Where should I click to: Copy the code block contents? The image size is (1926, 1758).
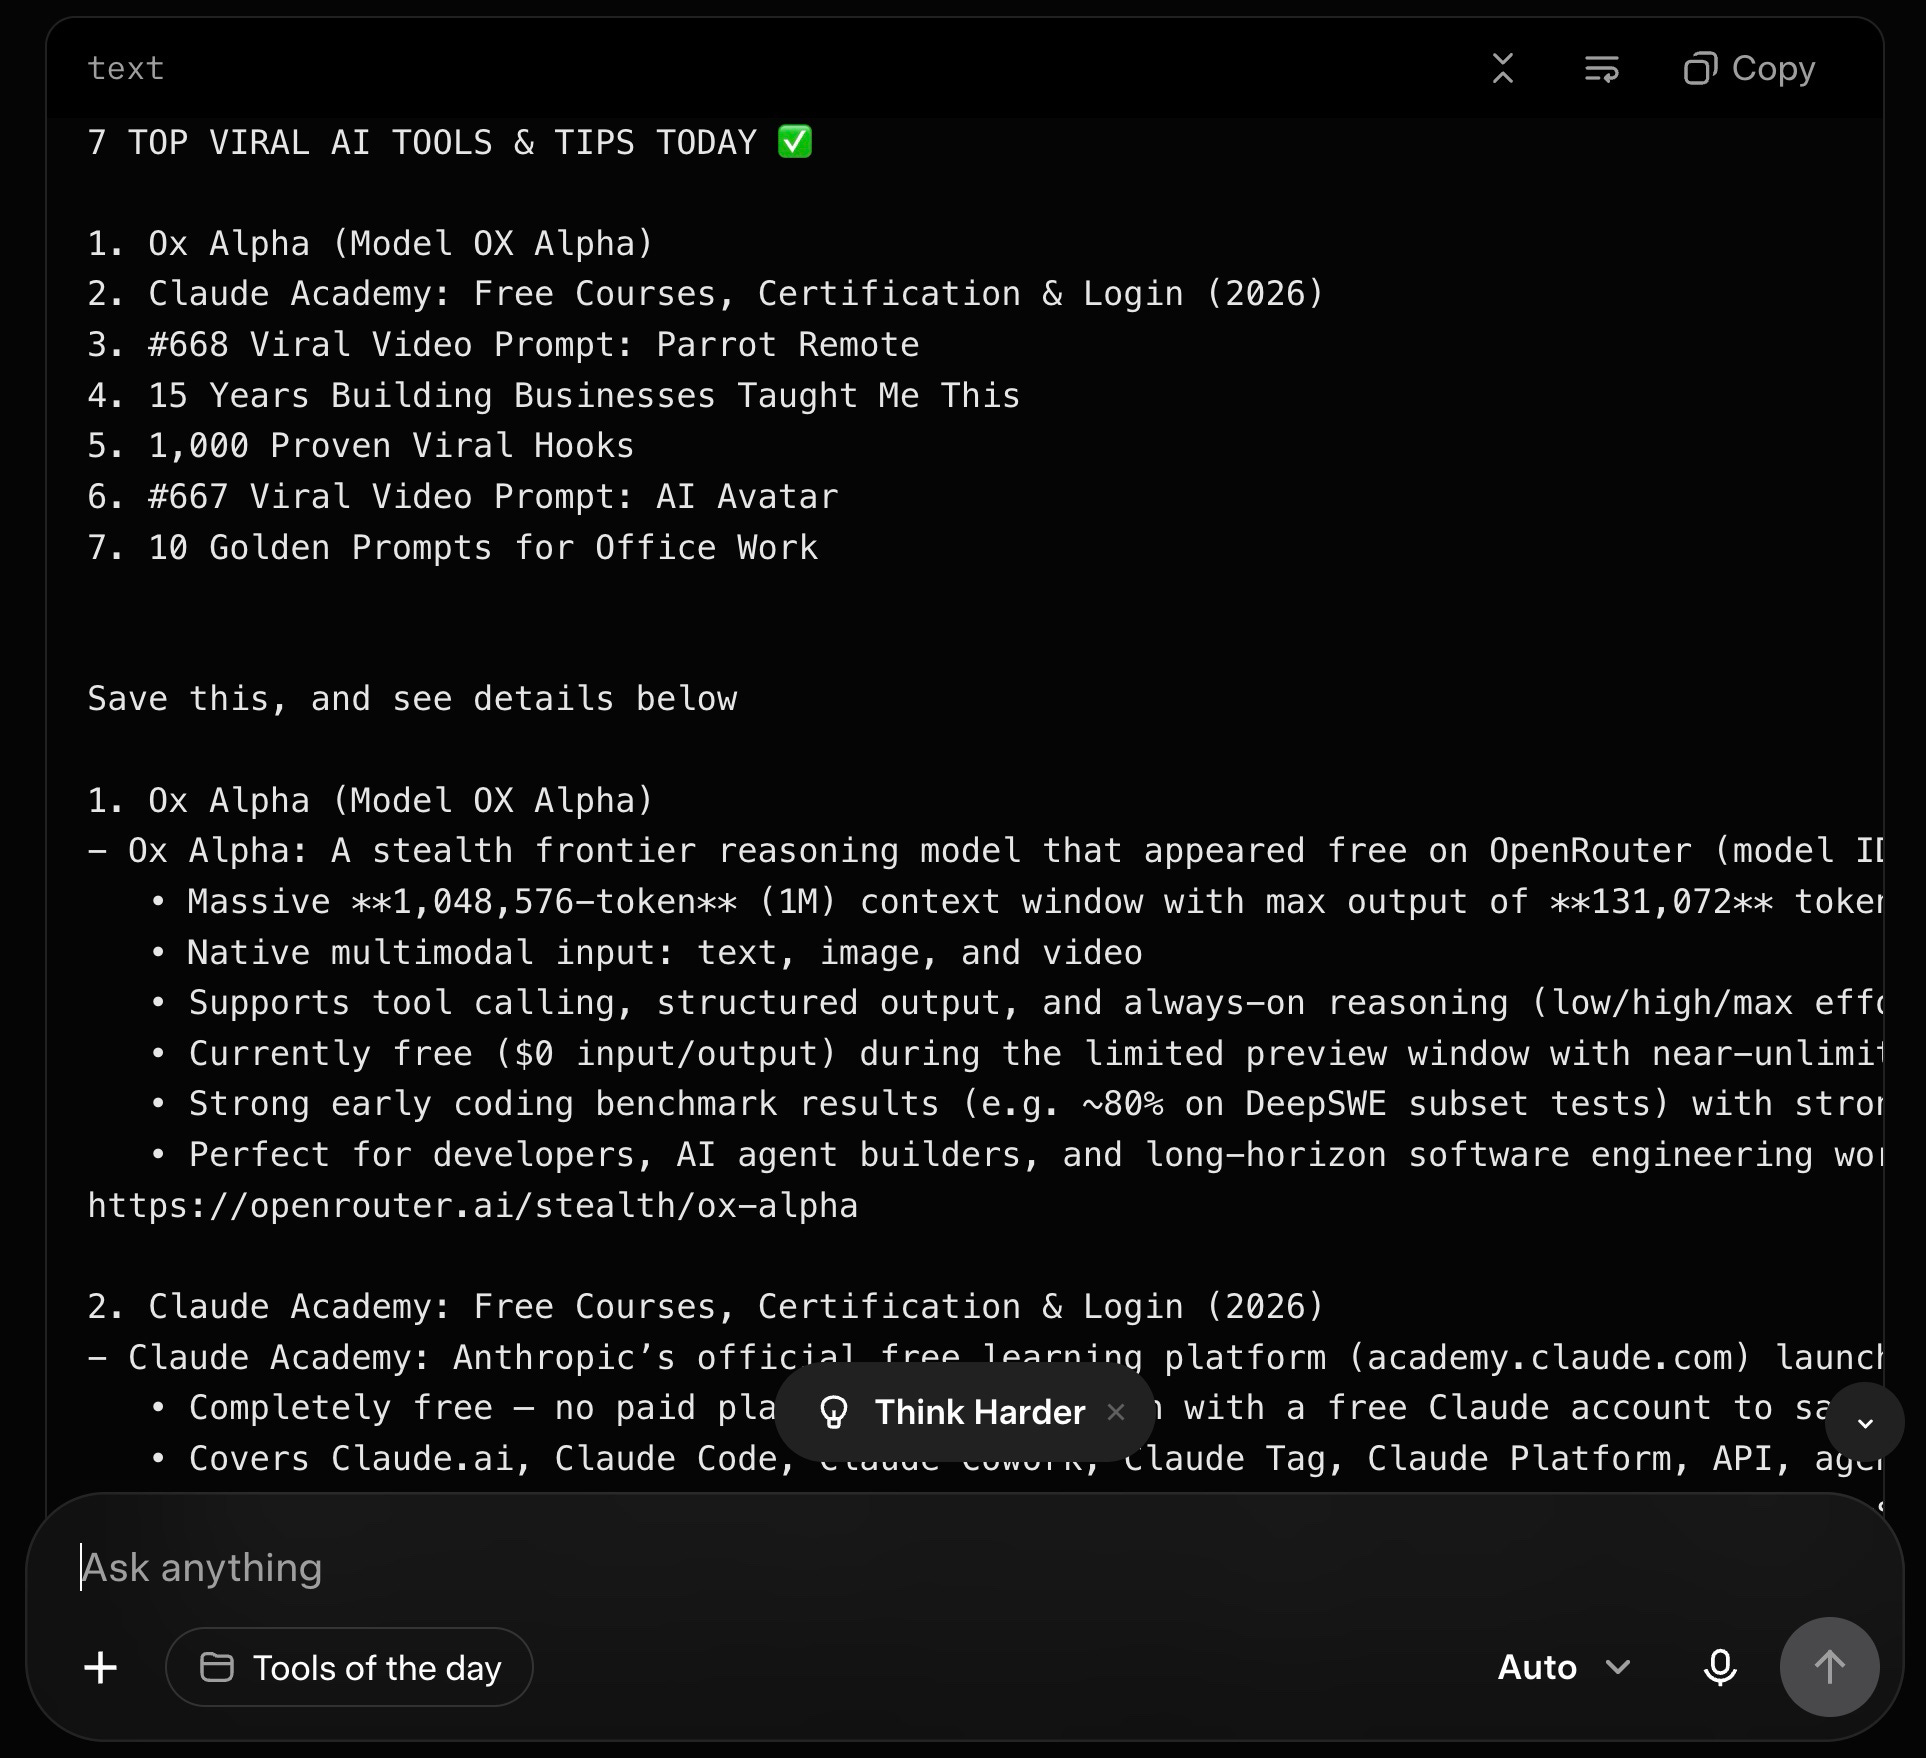coord(1749,68)
